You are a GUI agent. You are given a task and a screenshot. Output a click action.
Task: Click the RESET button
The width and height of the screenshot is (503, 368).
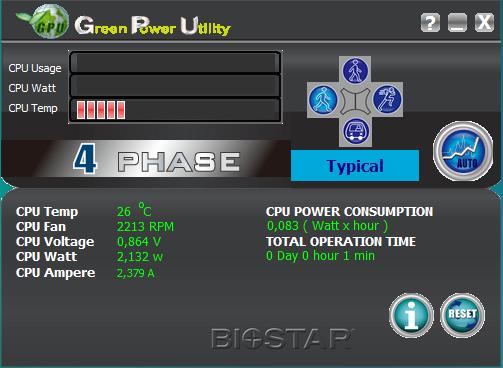[x=462, y=315]
